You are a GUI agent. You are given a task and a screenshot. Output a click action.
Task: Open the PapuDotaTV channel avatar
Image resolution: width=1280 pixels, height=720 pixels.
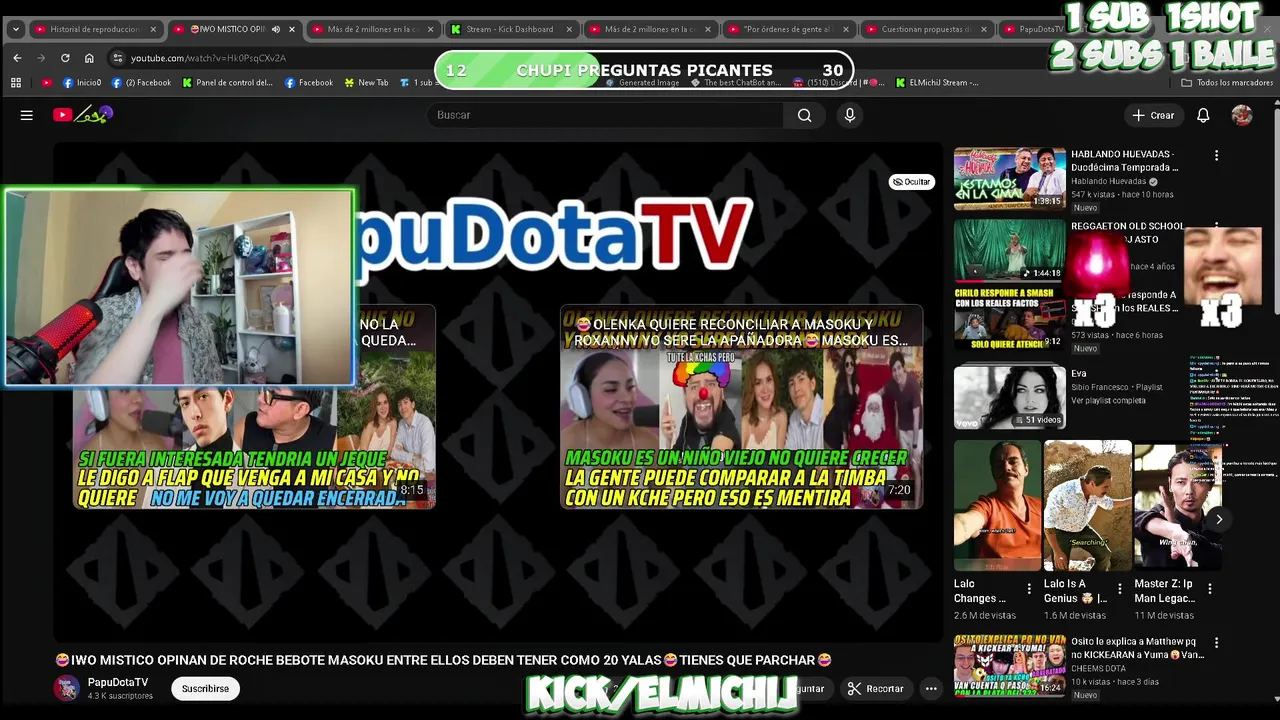67,688
